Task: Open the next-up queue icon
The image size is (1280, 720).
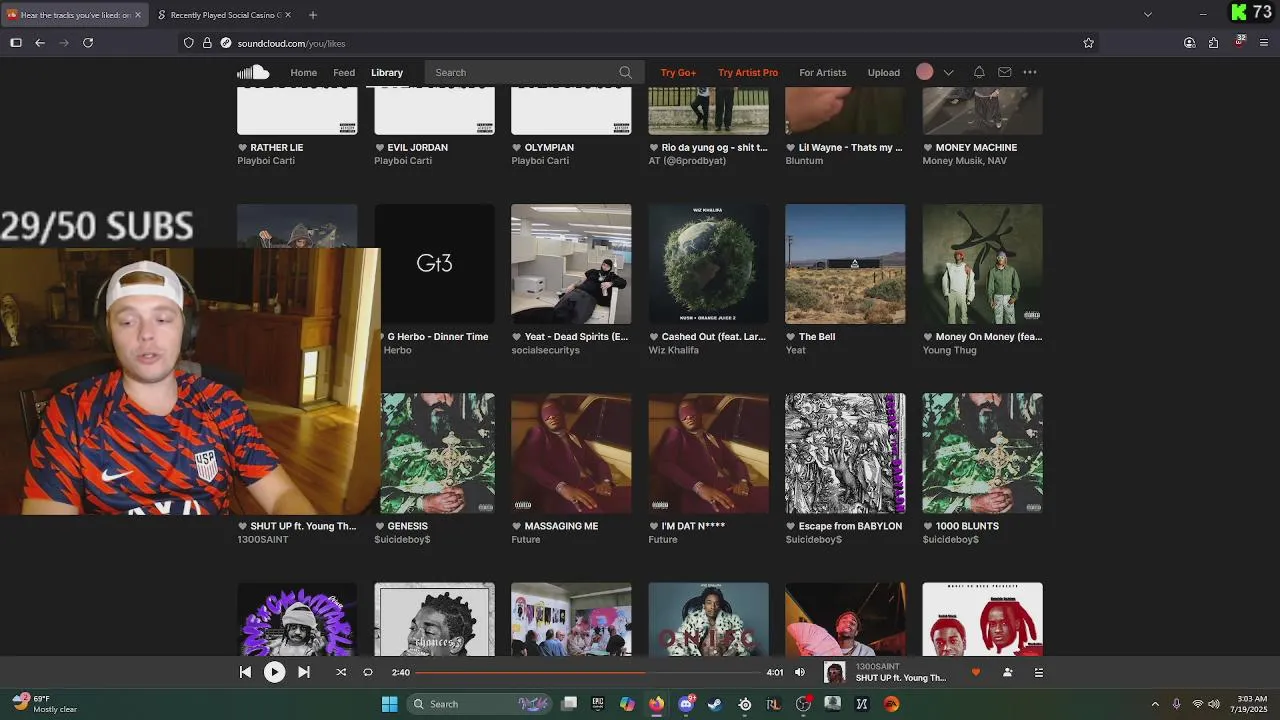Action: [x=1039, y=673]
